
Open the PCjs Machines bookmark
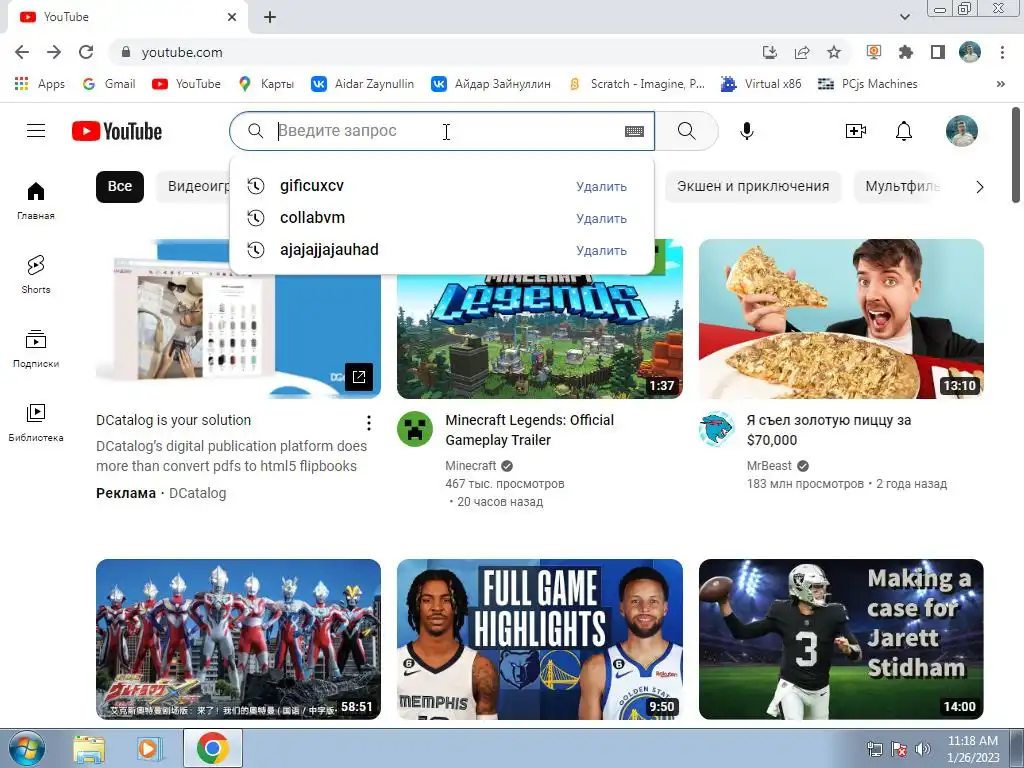click(x=868, y=84)
